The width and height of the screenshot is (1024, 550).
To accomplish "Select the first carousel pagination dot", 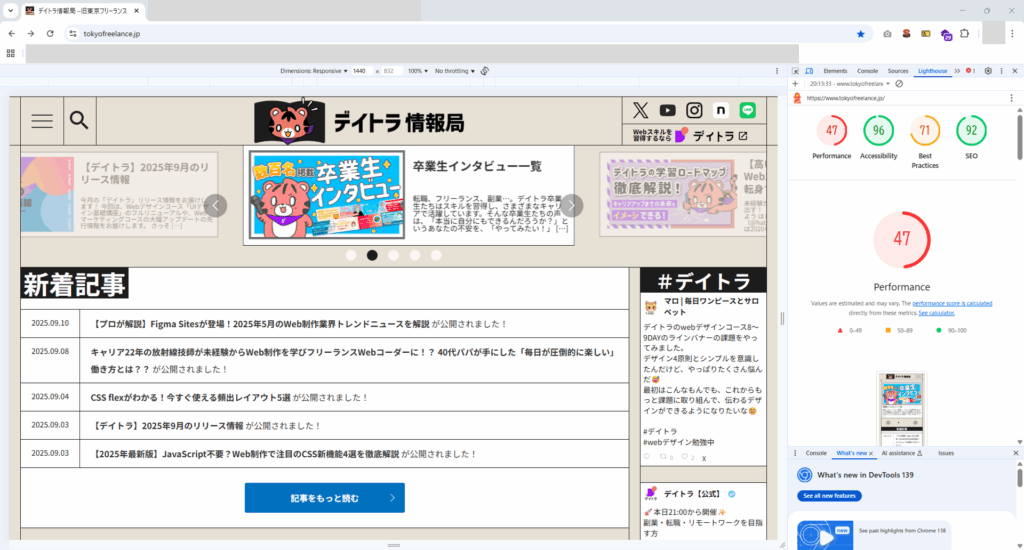I will (x=351, y=255).
